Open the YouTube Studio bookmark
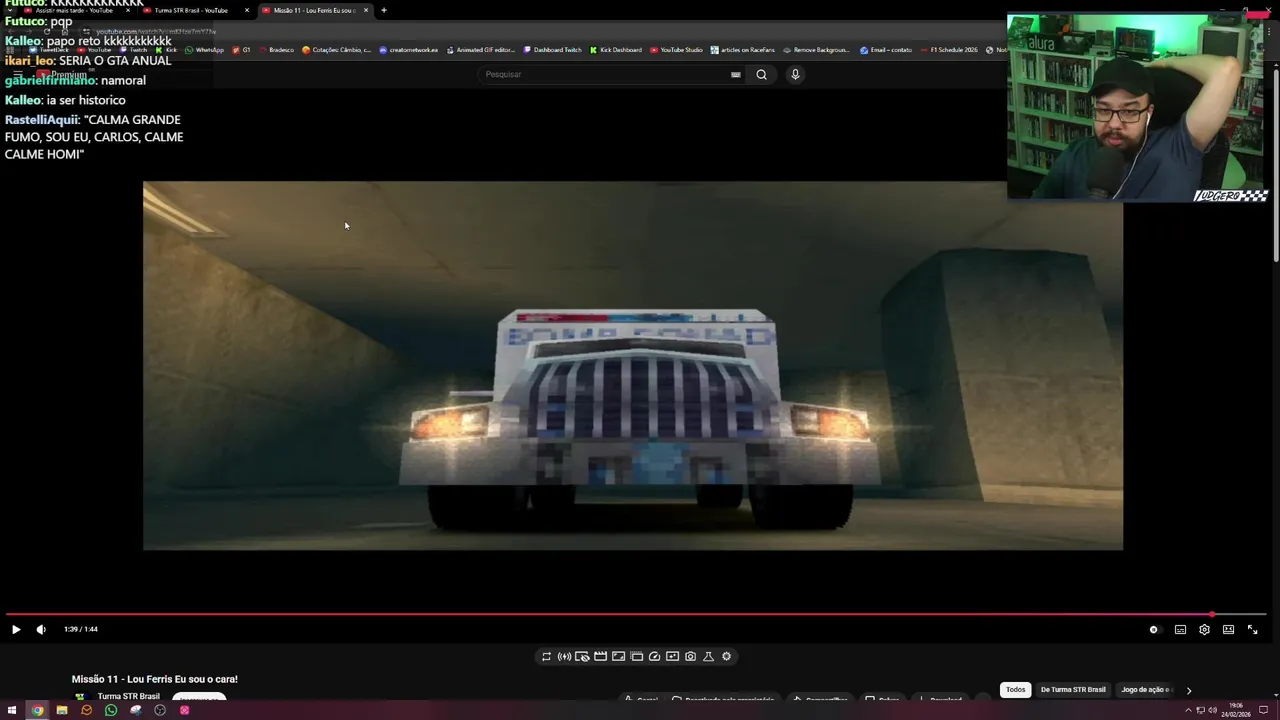The image size is (1280, 720). point(676,50)
